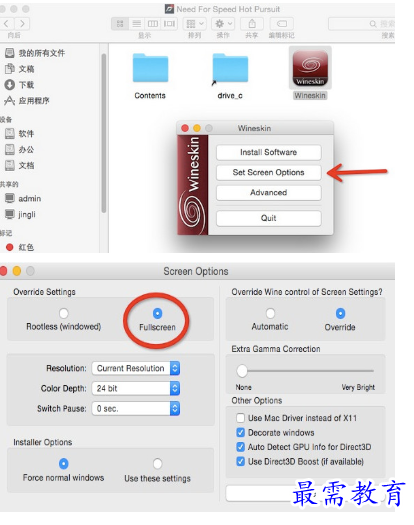Uncheck Decorate windows

tap(240, 433)
